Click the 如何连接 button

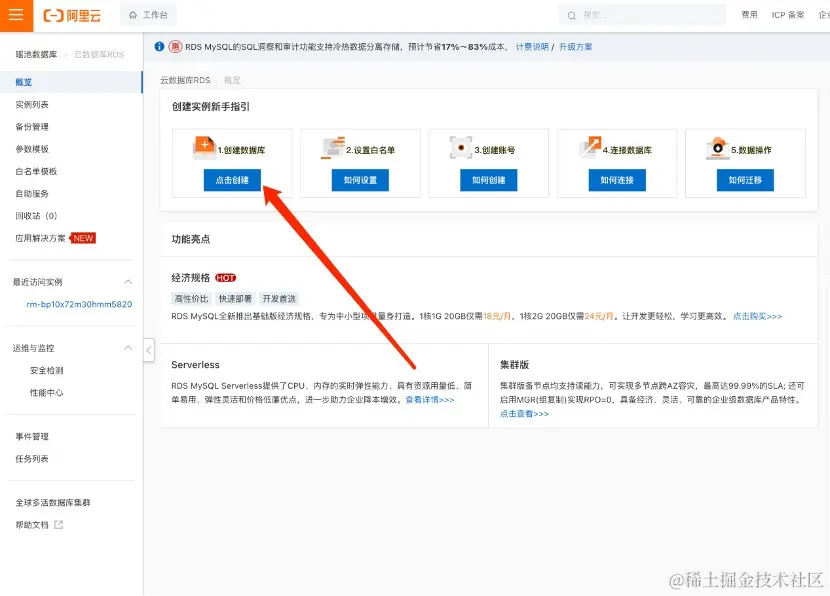tap(617, 180)
